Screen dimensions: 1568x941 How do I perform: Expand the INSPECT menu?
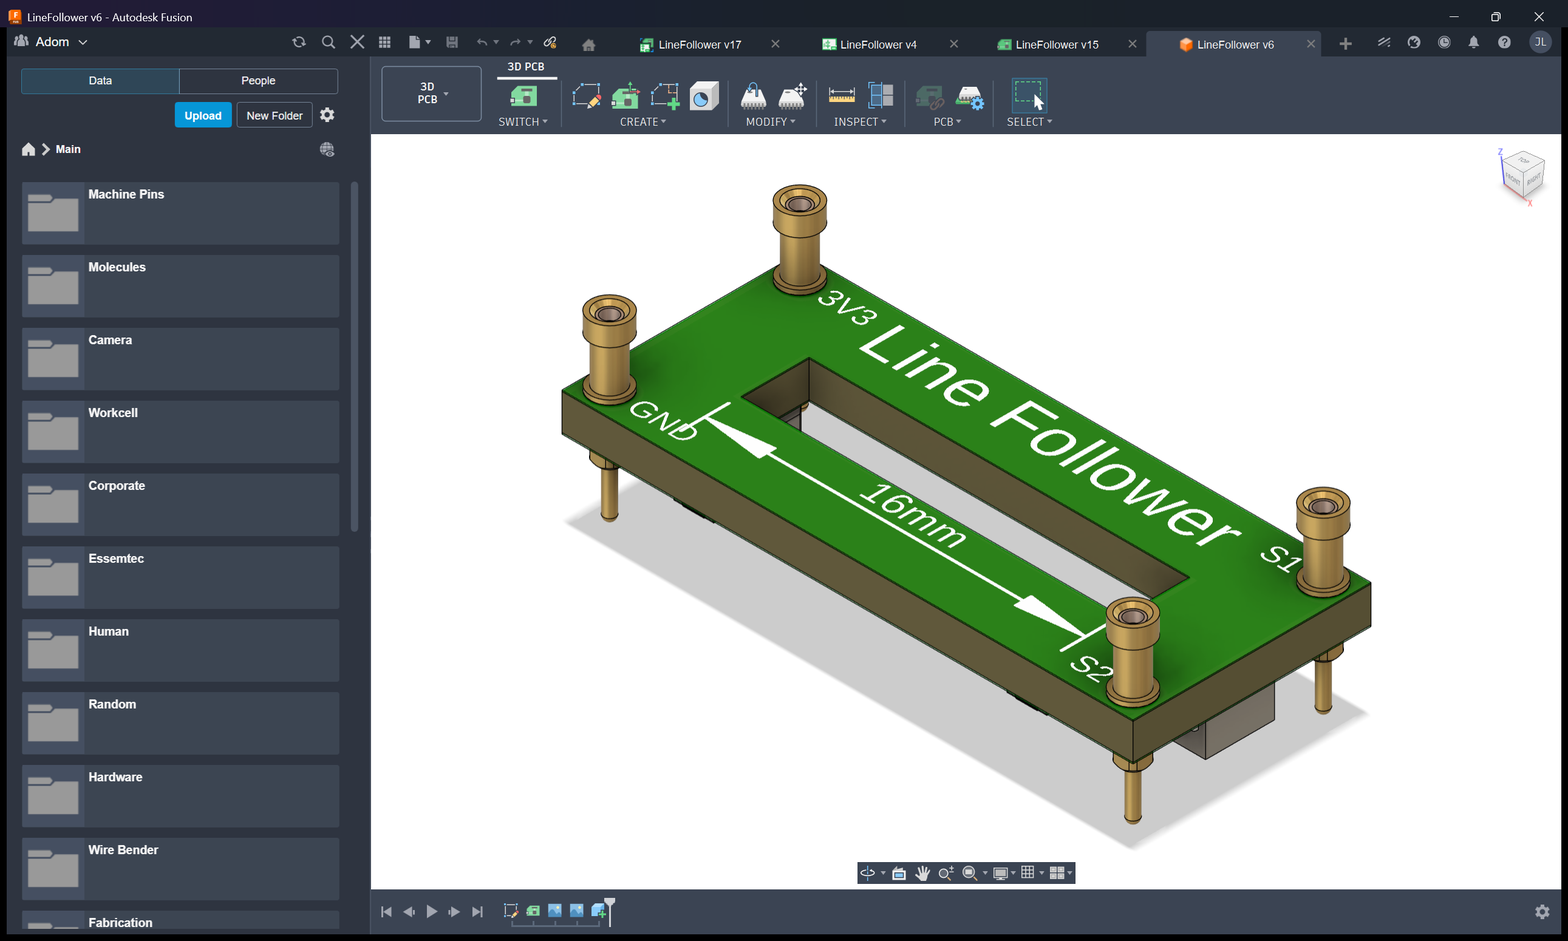(860, 122)
